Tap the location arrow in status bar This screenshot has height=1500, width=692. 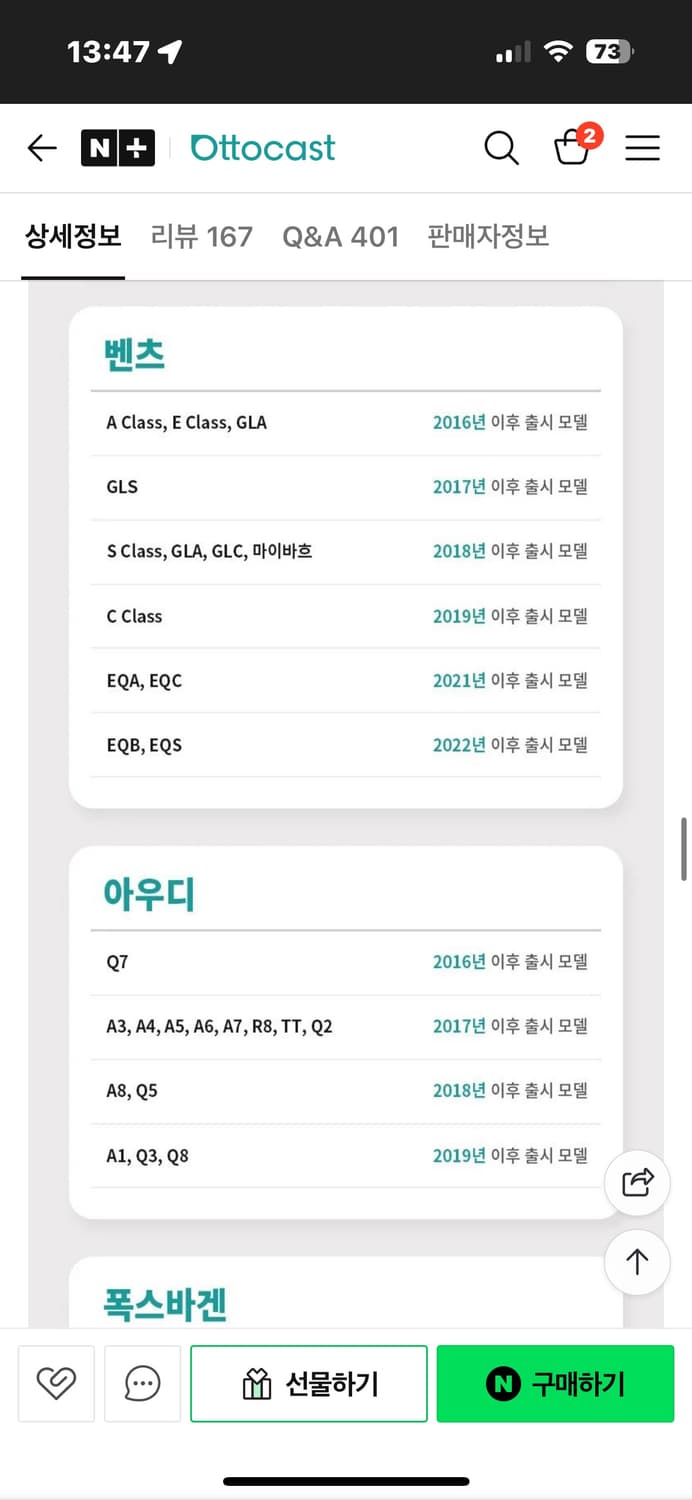click(x=170, y=52)
